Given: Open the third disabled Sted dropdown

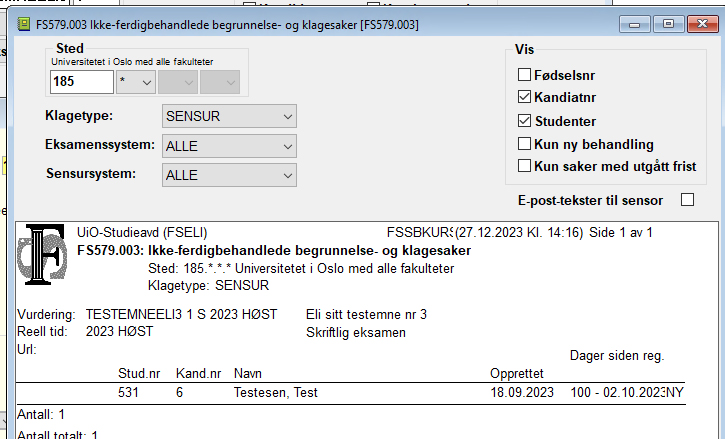Looking at the screenshot, I should tap(178, 82).
